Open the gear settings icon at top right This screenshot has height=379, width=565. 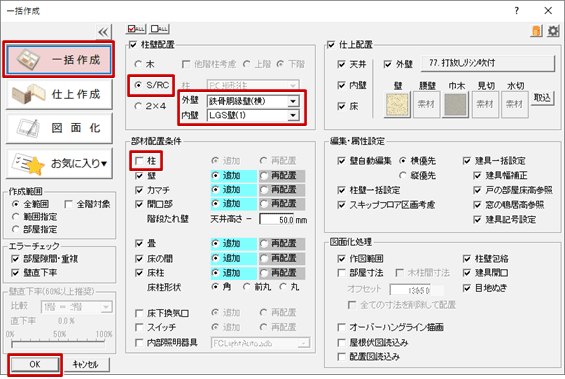coord(553,31)
